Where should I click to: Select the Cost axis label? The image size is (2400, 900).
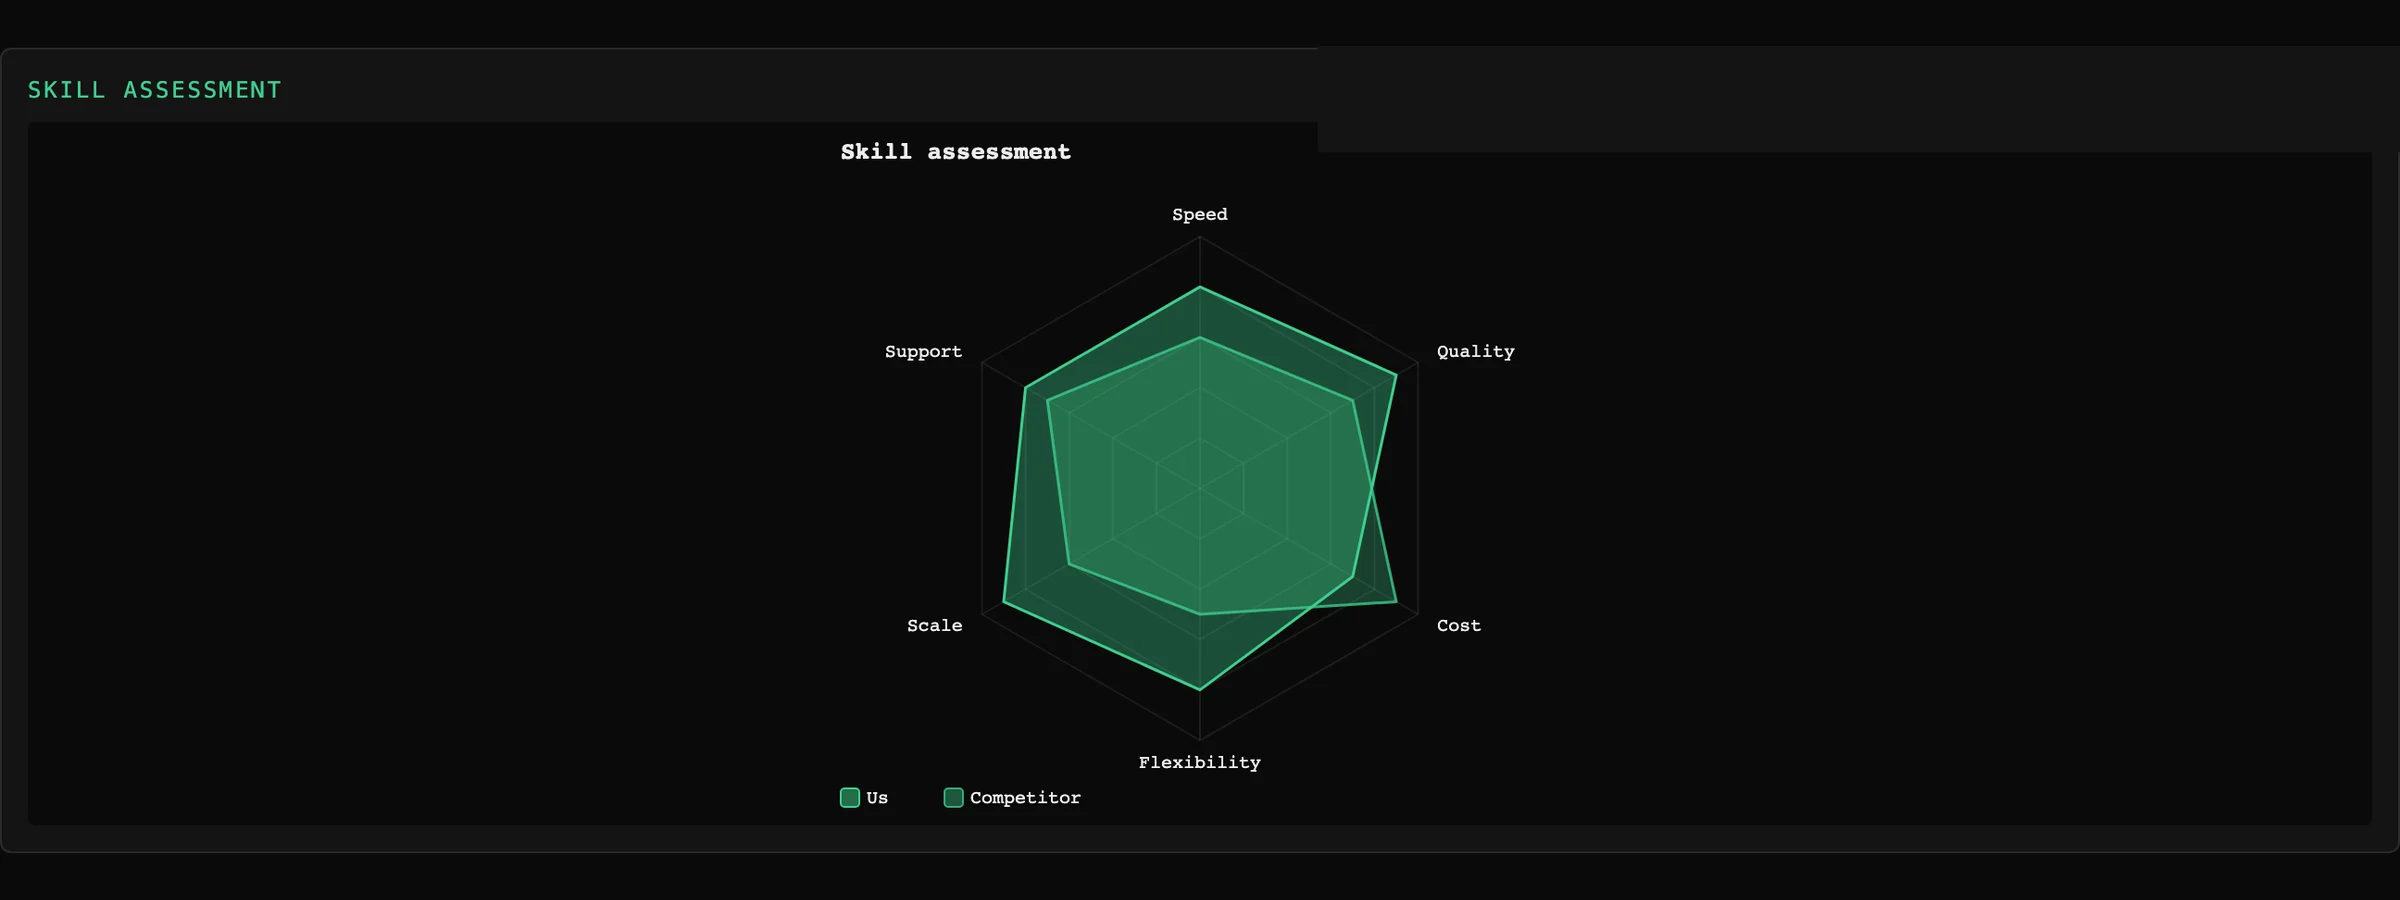coord(1459,626)
